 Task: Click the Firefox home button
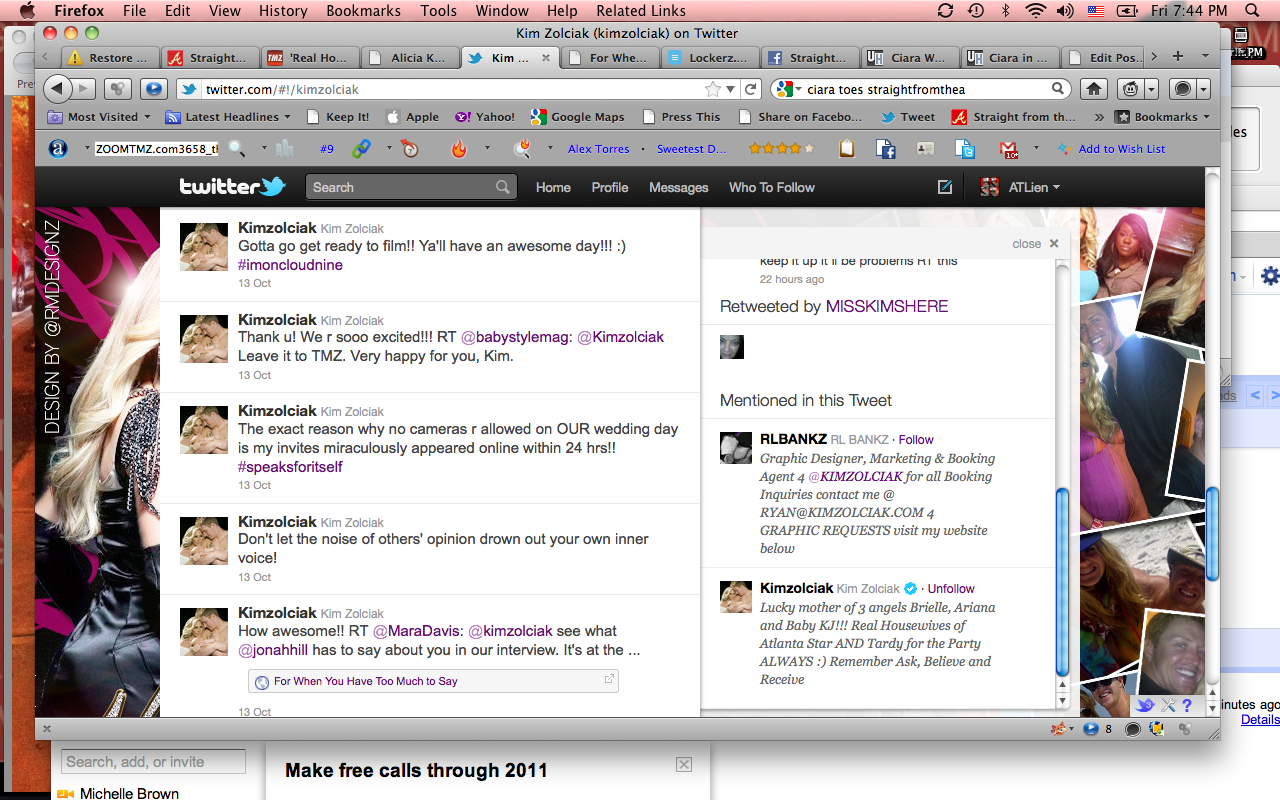coord(1094,89)
